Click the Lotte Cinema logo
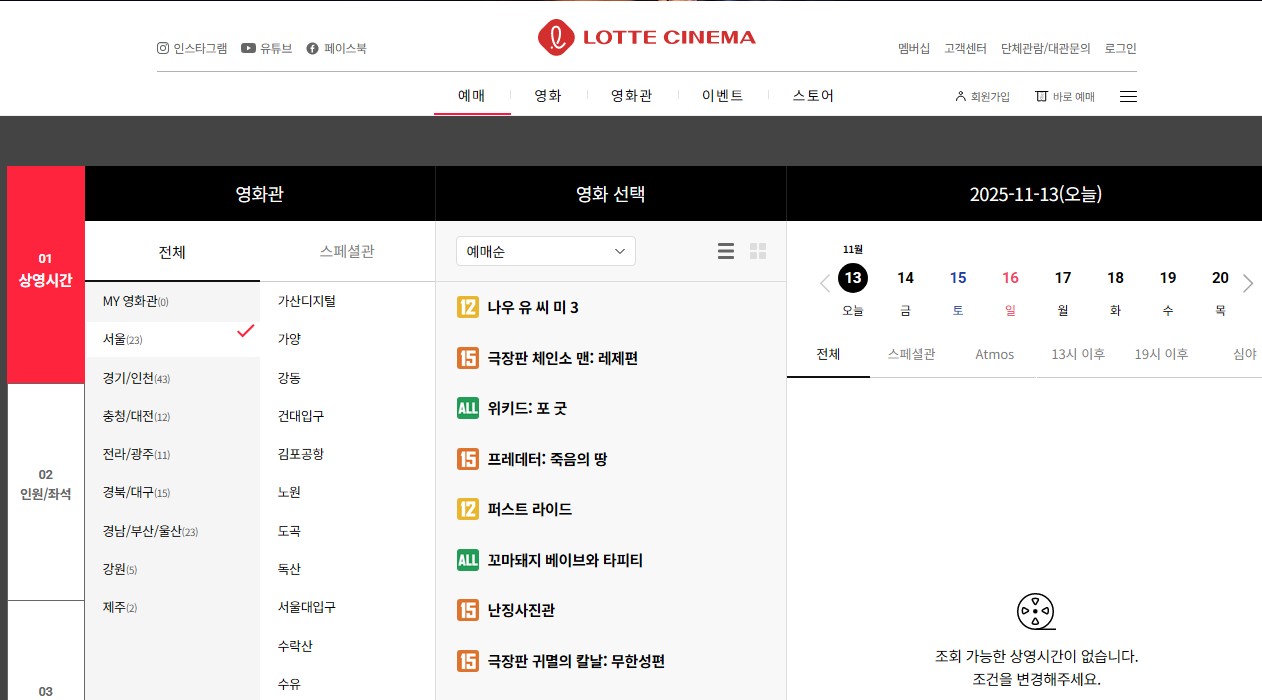This screenshot has height=700, width=1262. [646, 37]
